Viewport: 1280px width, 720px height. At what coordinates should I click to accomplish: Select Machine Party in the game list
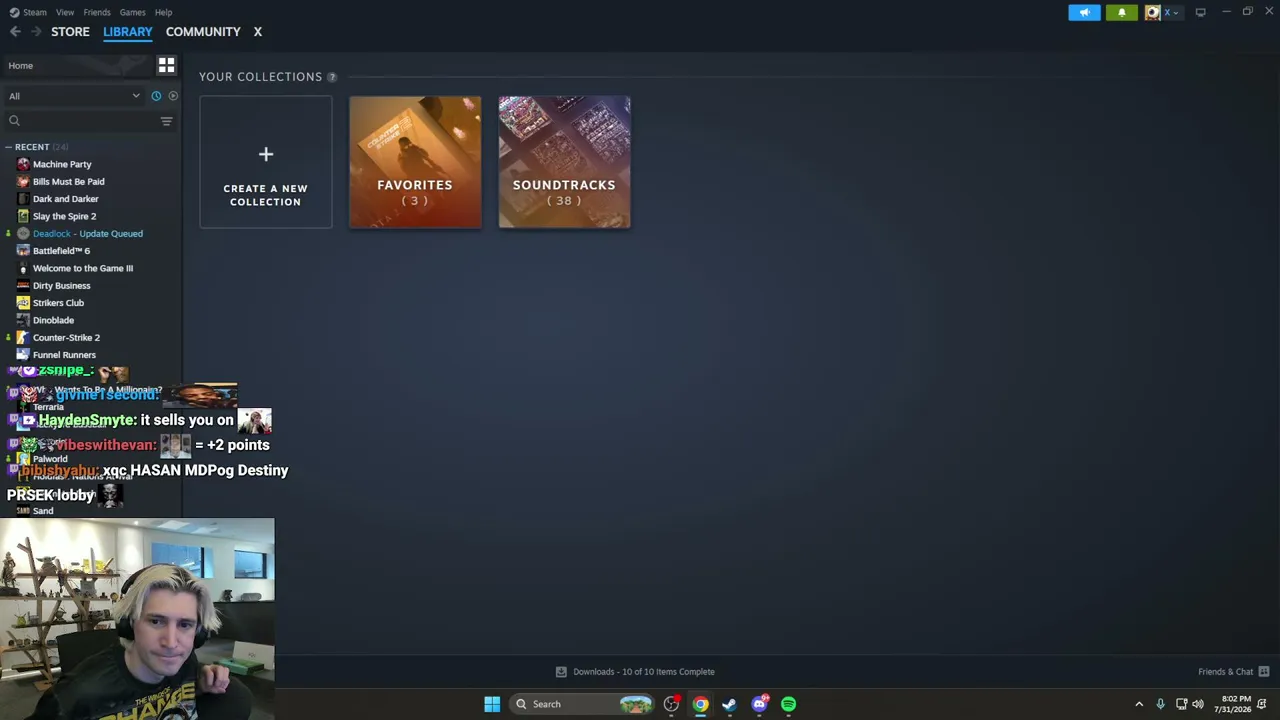[x=62, y=164]
